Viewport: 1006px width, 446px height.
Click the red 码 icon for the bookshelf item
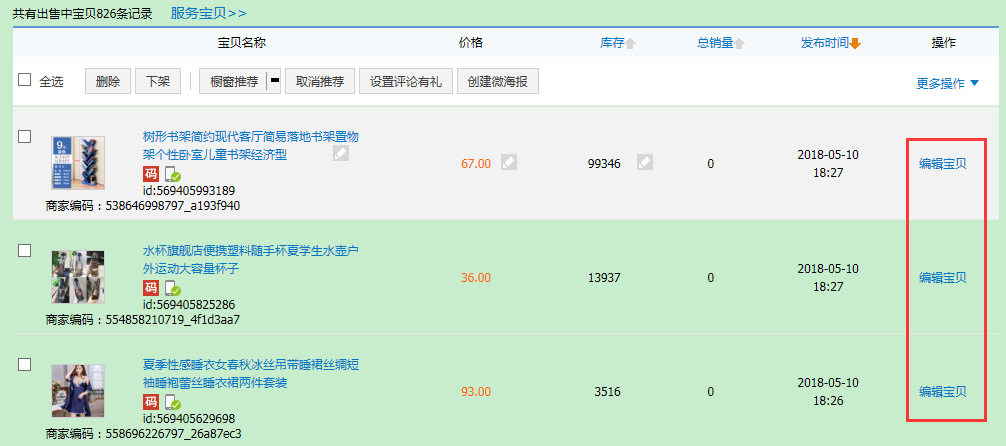151,175
